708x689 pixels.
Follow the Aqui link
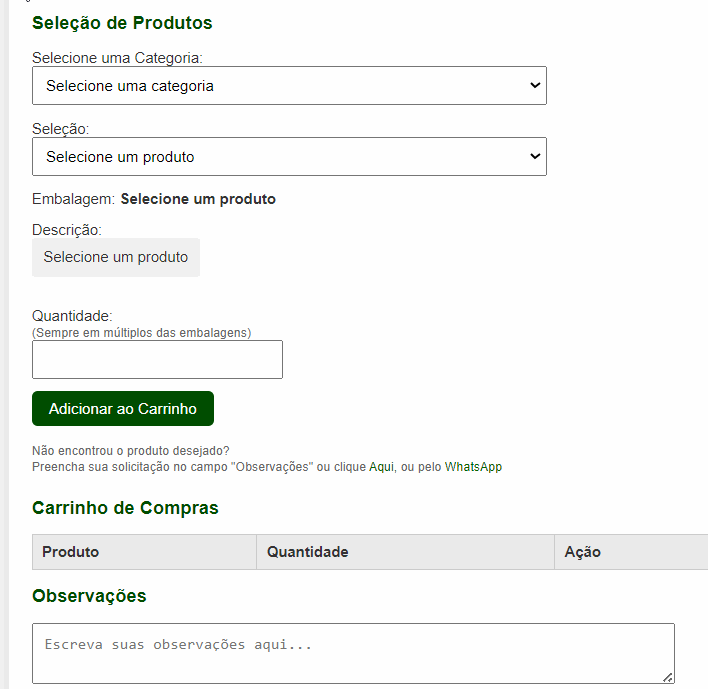tap(381, 467)
